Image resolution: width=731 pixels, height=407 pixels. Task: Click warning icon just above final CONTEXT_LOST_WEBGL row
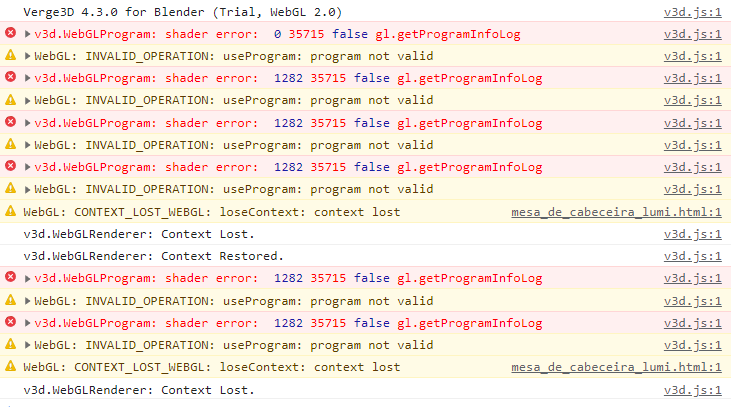(10, 344)
